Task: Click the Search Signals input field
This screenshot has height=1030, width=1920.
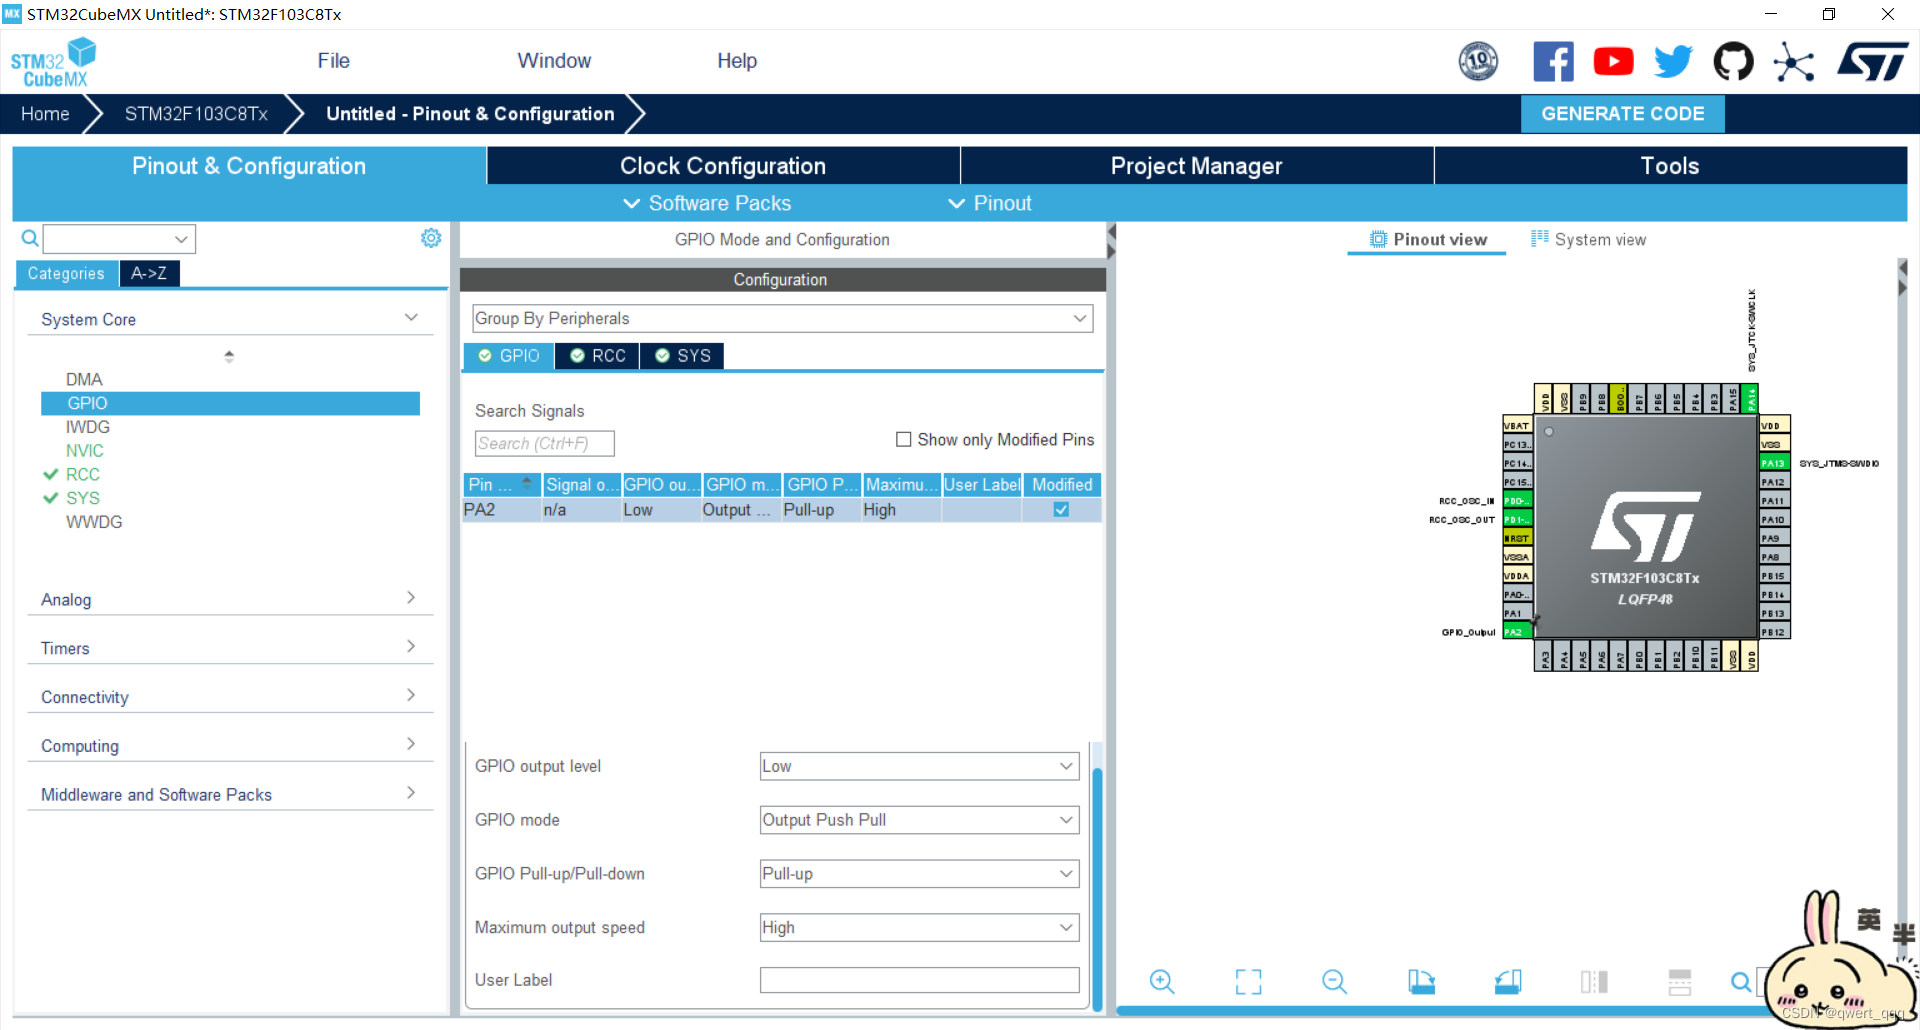Action: point(544,443)
